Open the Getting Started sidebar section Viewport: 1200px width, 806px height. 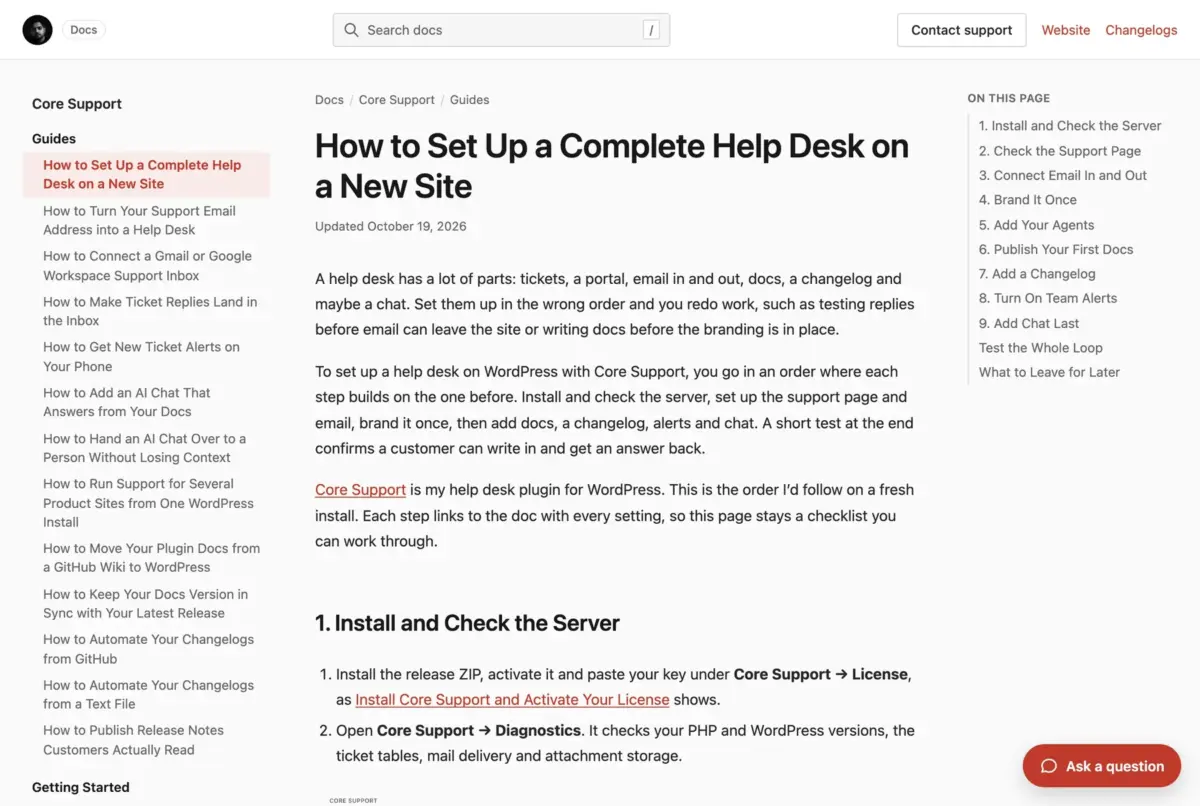point(80,787)
